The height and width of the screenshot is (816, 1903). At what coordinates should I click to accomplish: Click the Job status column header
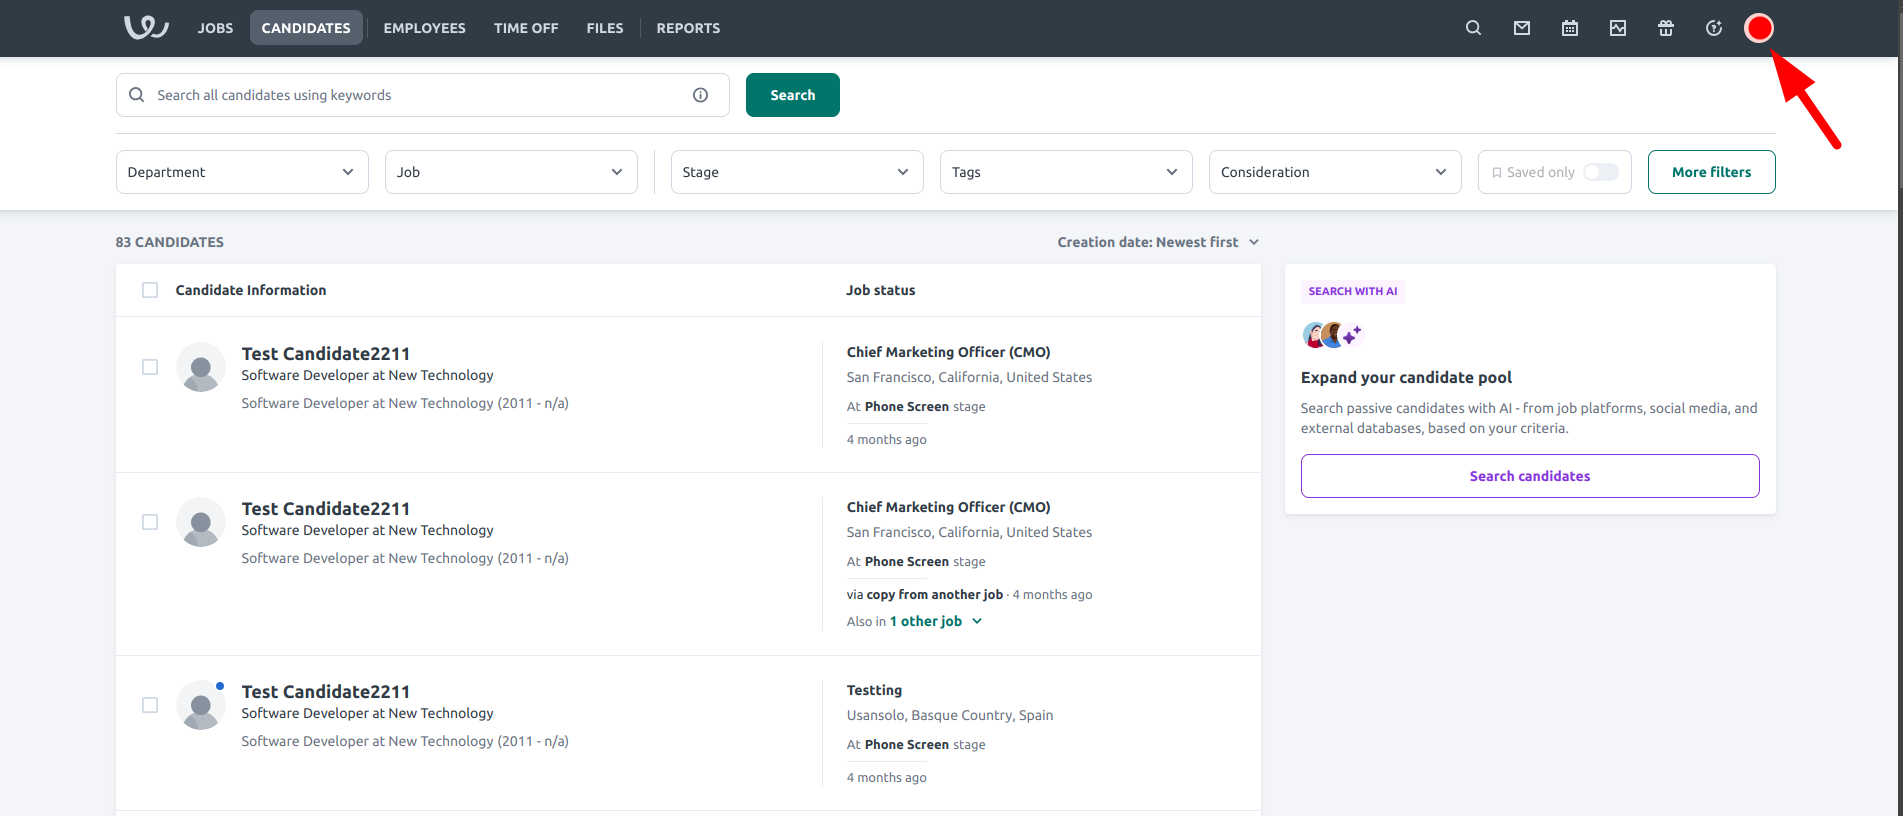[x=881, y=290]
